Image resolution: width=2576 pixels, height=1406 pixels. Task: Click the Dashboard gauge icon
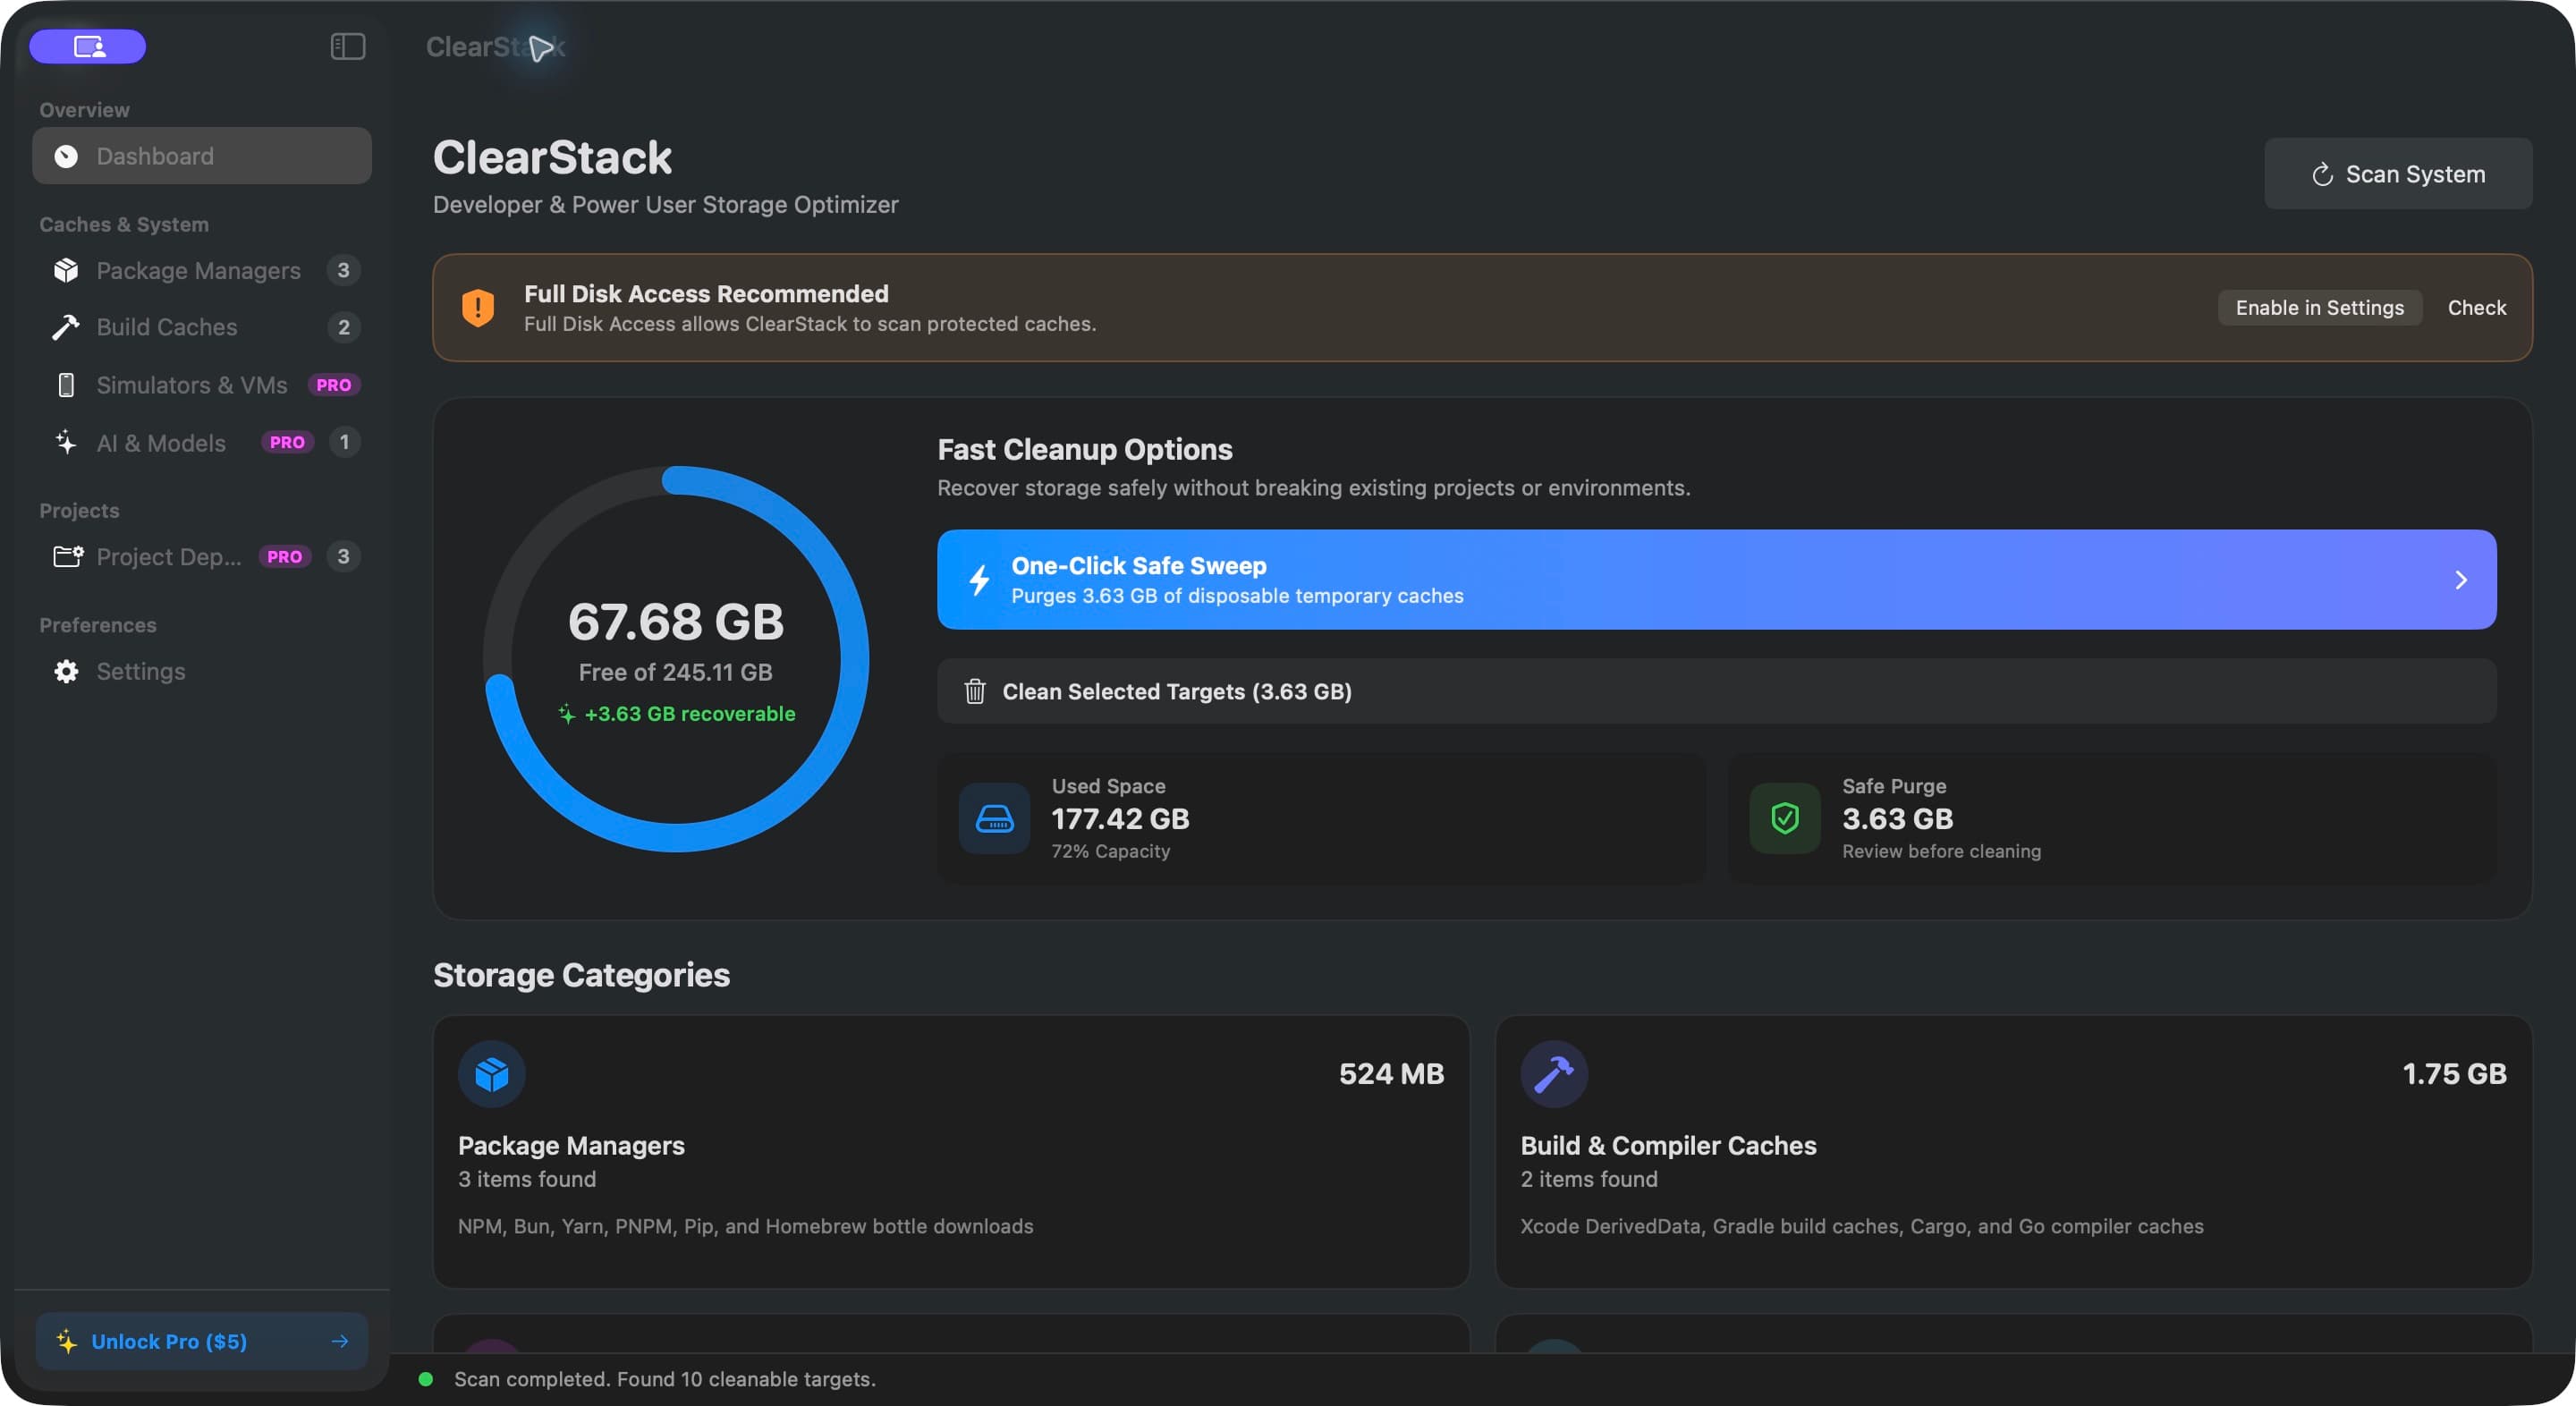coord(66,156)
